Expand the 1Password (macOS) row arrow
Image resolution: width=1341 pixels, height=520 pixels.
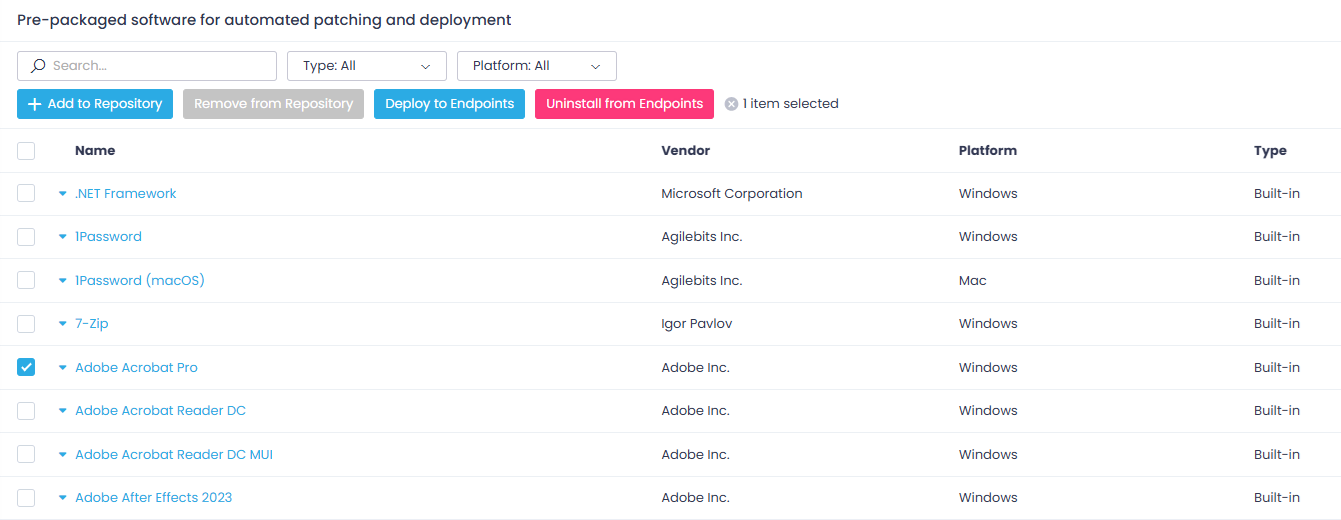click(x=63, y=281)
